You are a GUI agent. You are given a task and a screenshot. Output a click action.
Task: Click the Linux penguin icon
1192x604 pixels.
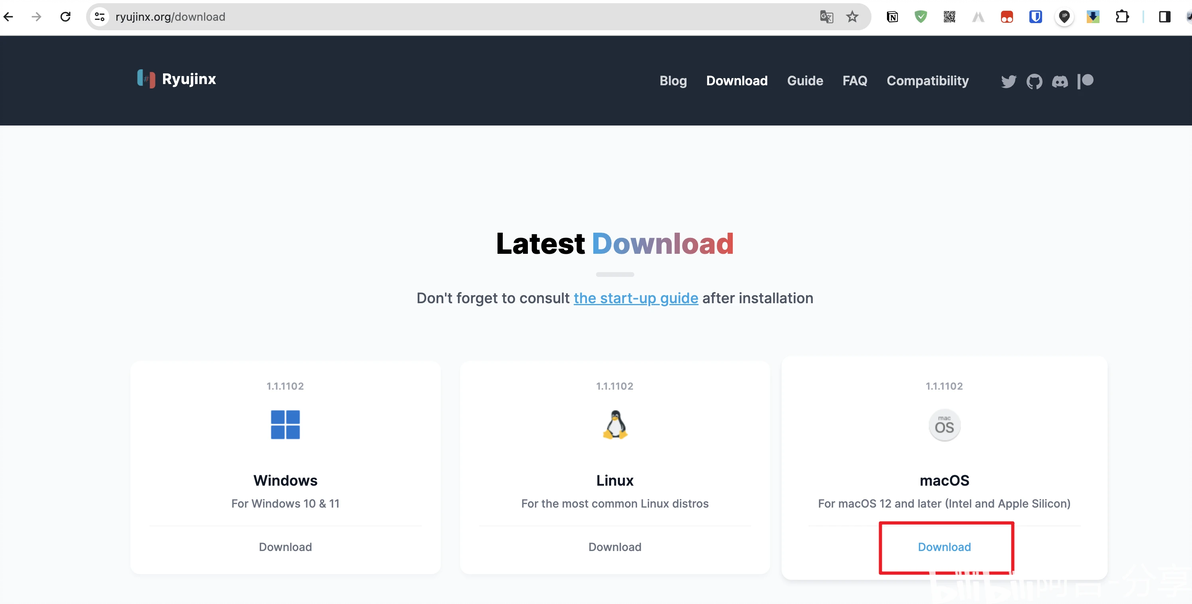coord(615,425)
